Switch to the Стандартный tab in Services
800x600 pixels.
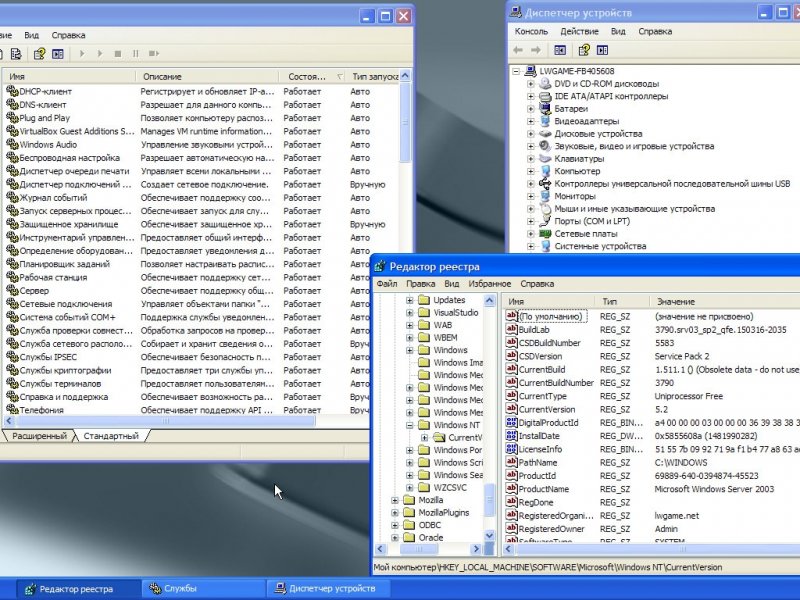[111, 436]
